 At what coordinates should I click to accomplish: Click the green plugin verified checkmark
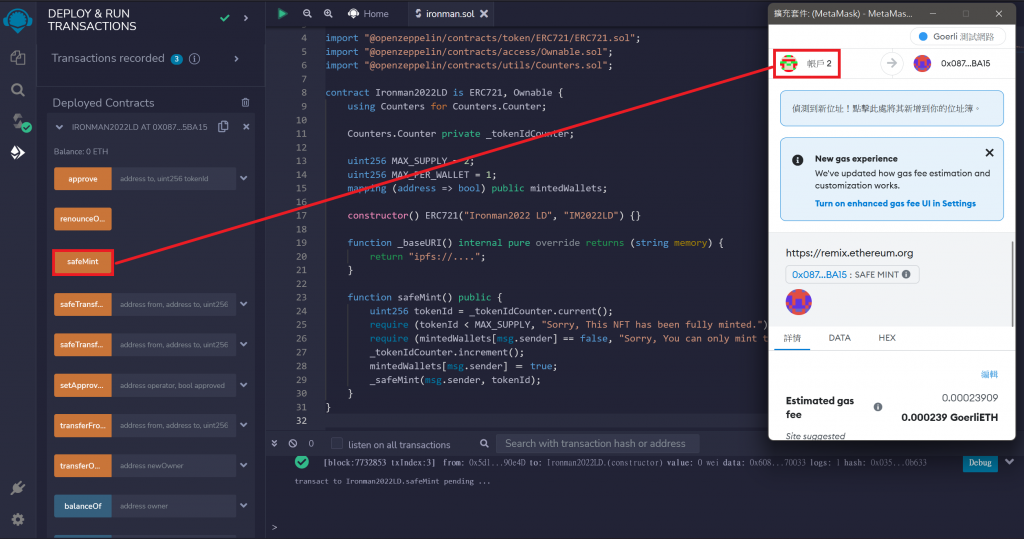tap(225, 18)
